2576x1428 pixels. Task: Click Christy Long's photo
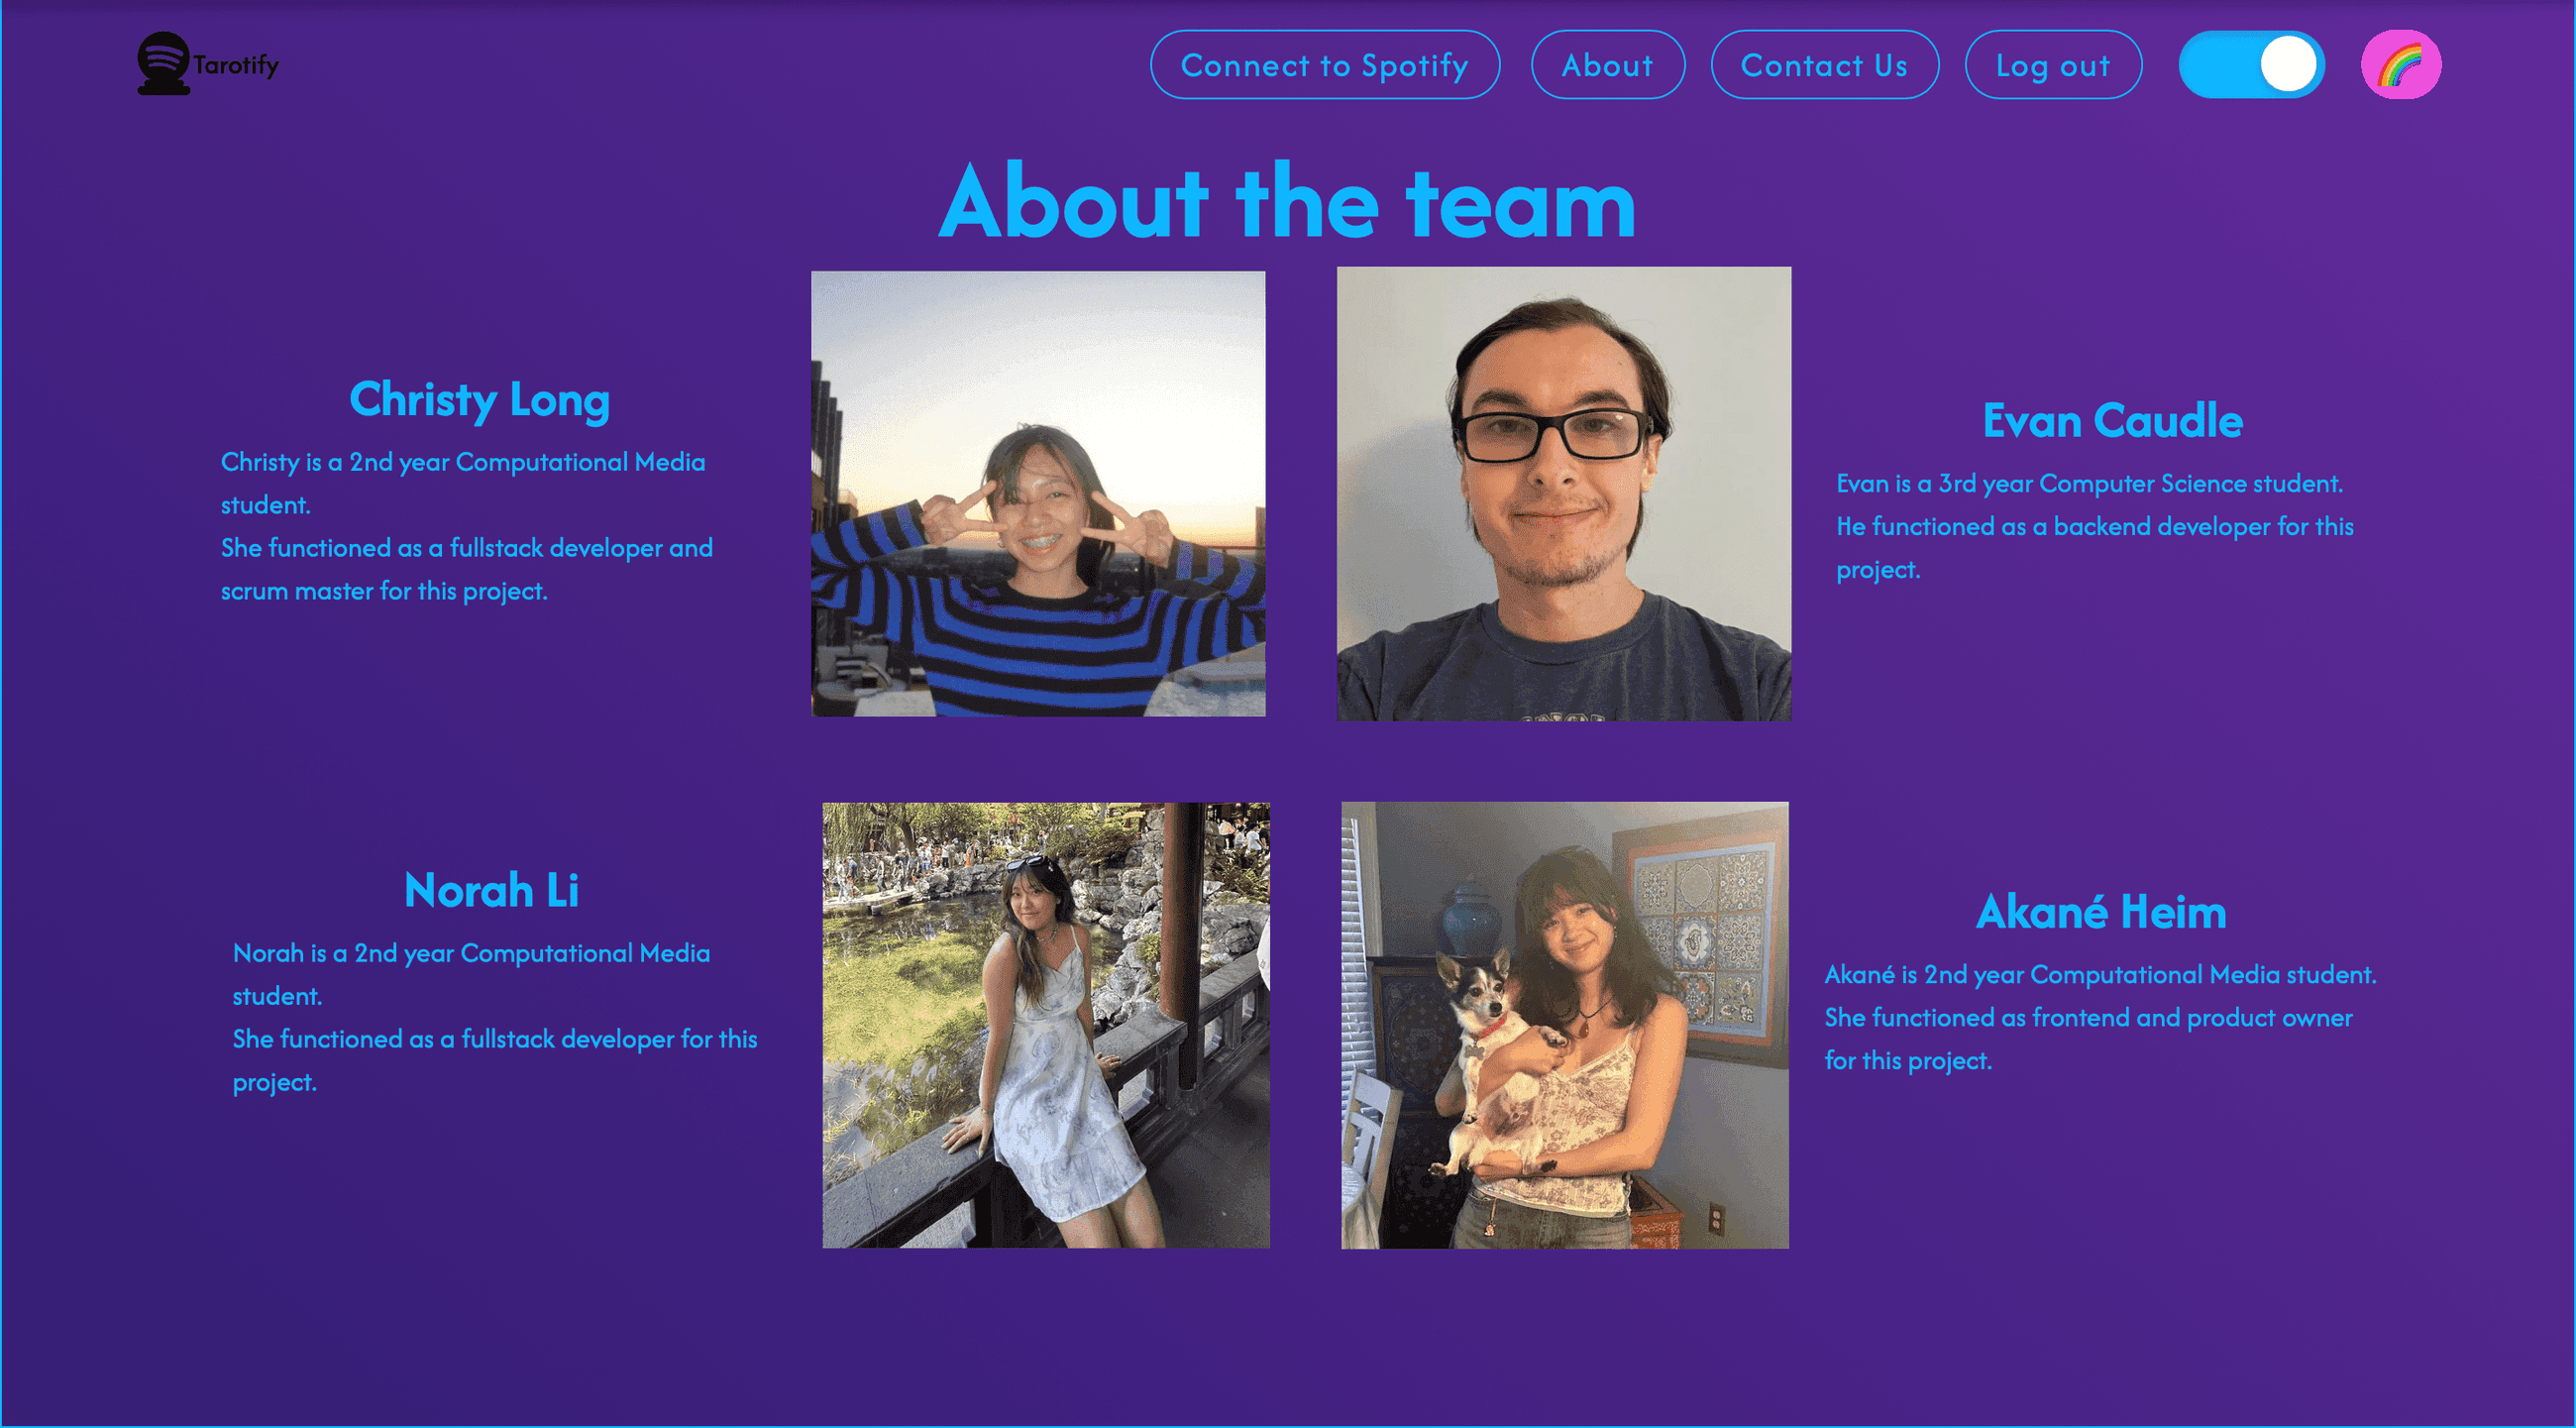[1038, 493]
